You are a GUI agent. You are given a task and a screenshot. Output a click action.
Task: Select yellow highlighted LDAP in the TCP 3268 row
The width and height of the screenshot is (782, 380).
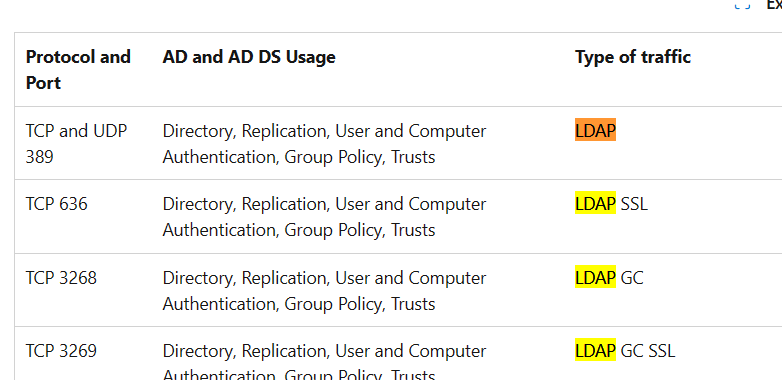click(595, 277)
